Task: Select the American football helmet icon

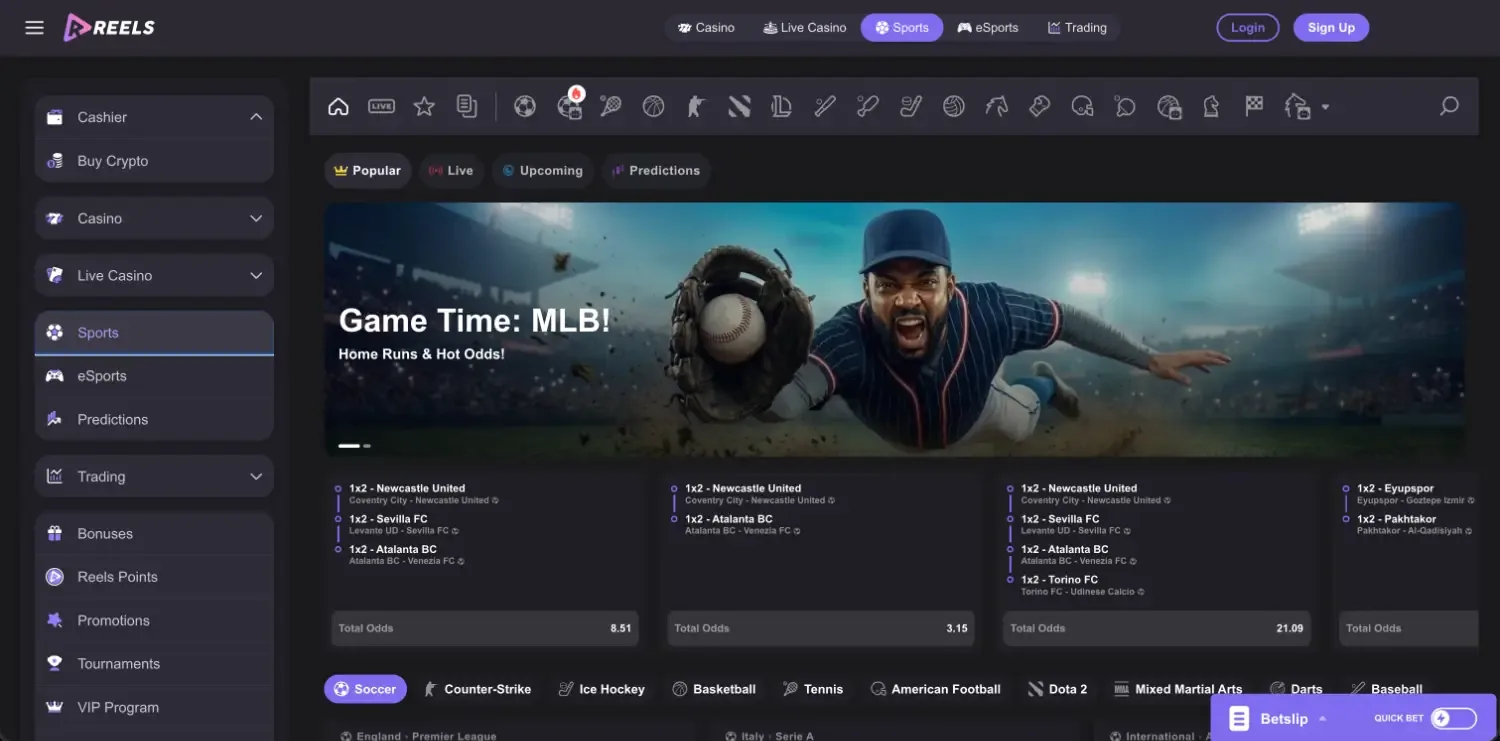Action: pos(1082,106)
